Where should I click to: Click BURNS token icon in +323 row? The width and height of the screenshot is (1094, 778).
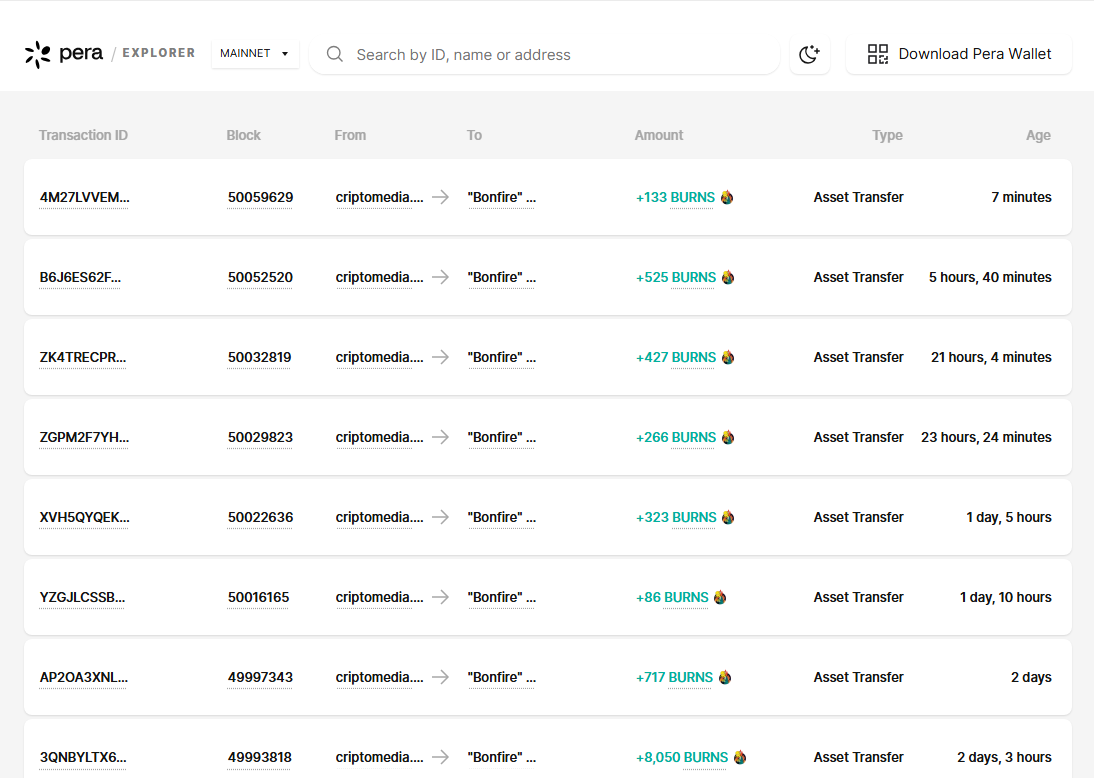coord(728,518)
